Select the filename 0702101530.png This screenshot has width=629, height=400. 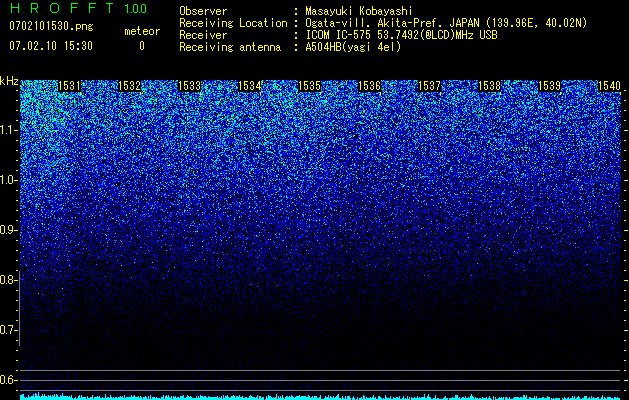(x=51, y=27)
